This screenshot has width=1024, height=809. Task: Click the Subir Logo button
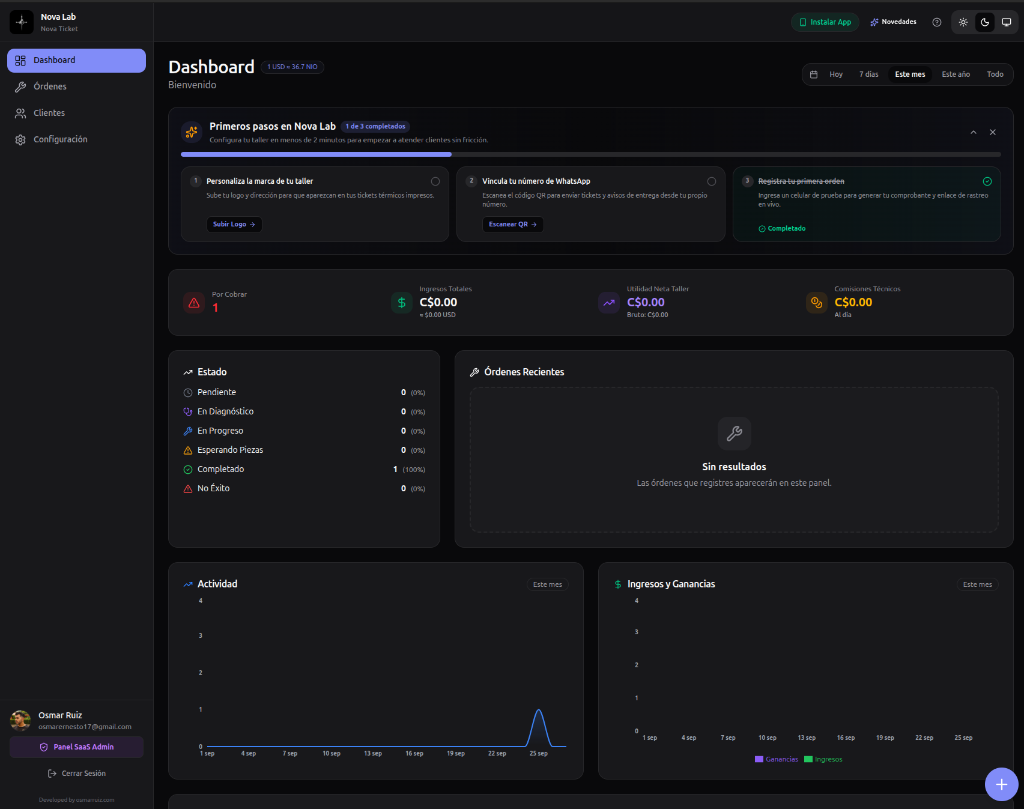(234, 225)
